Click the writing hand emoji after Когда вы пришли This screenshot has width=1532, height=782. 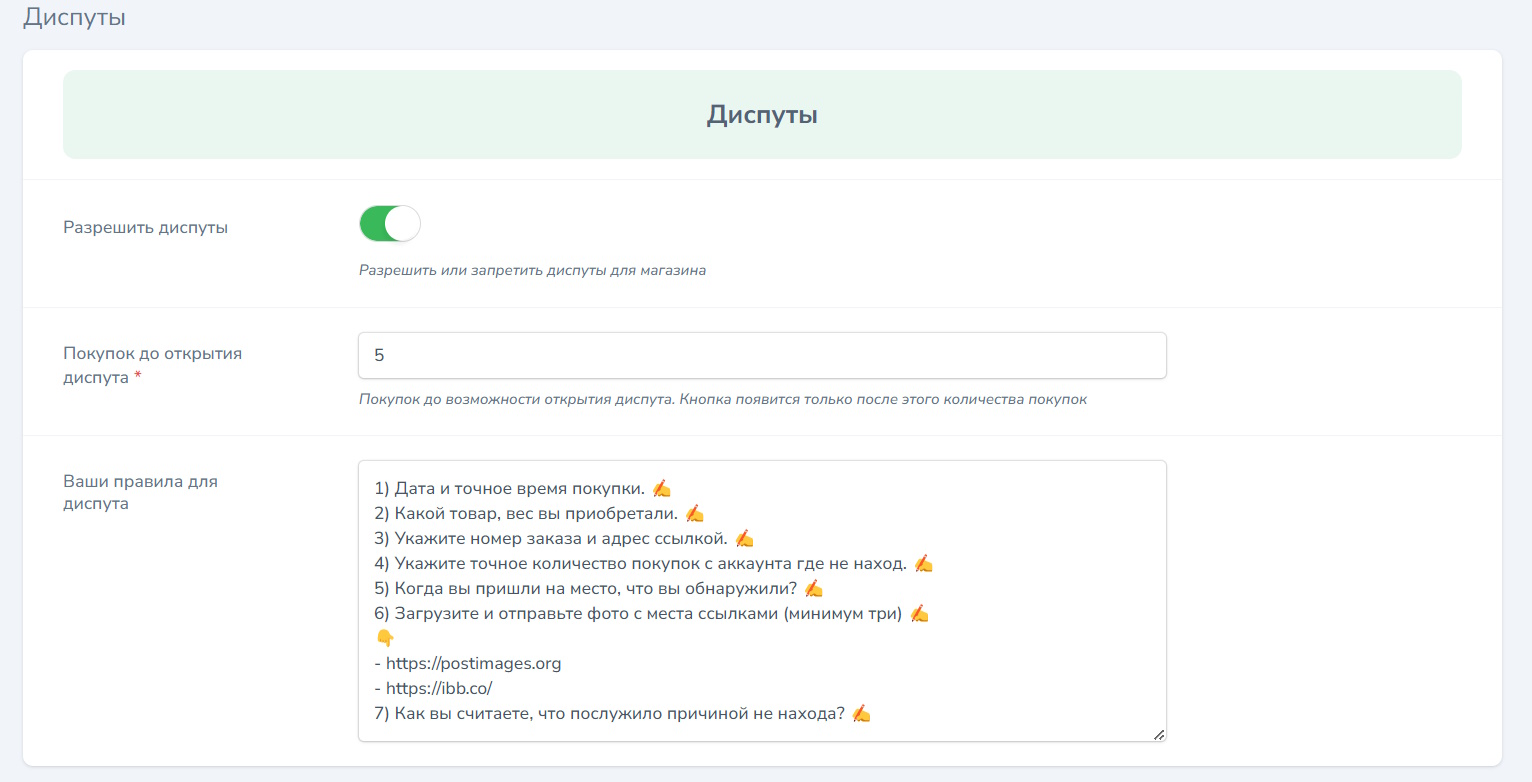pos(813,589)
